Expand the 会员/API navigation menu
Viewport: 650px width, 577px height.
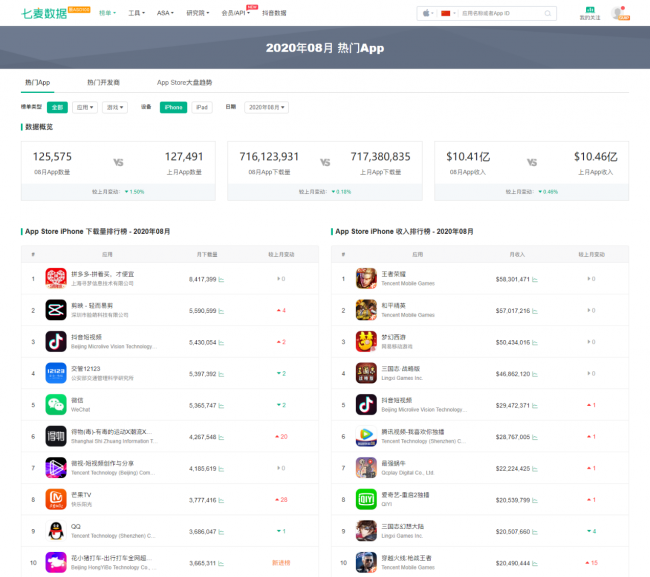[x=235, y=13]
